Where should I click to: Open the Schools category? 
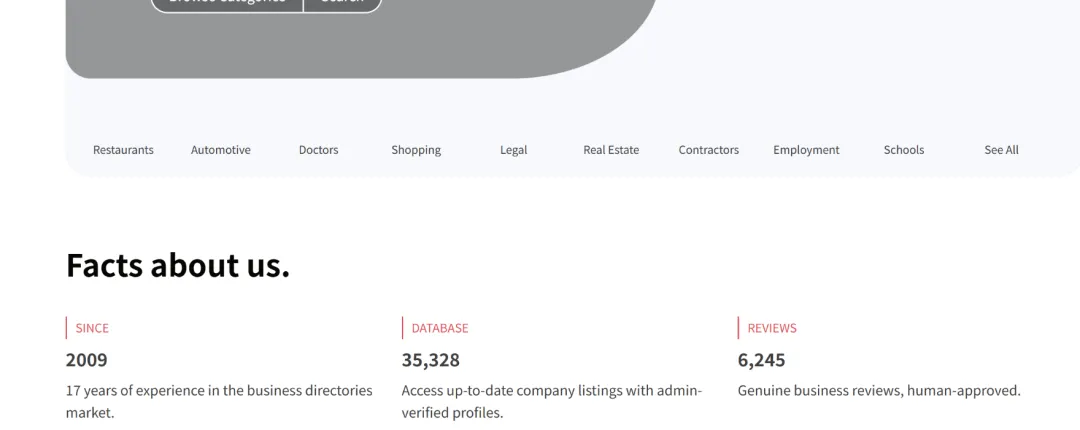(904, 150)
